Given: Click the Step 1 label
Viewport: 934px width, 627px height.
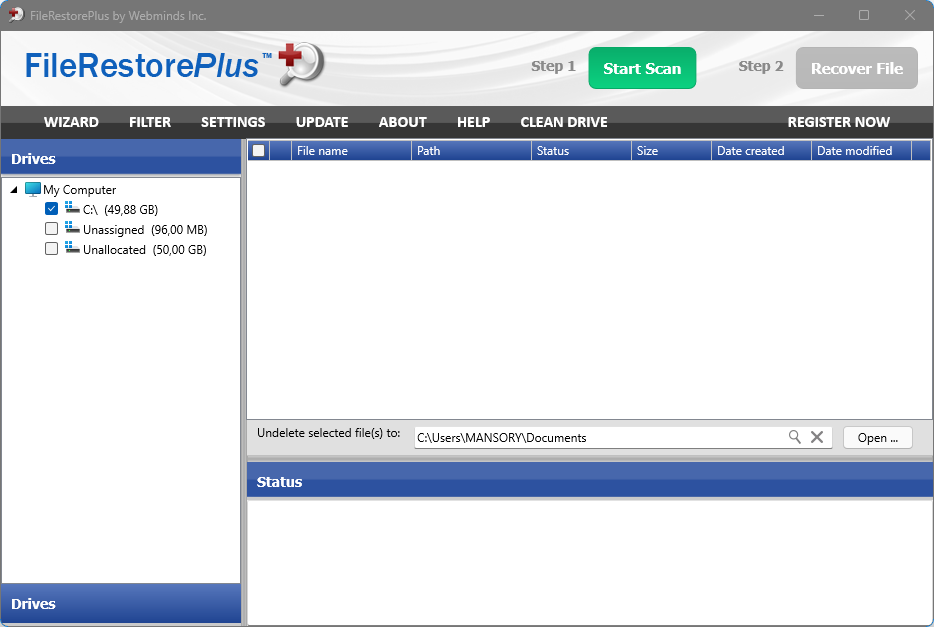Looking at the screenshot, I should (553, 66).
